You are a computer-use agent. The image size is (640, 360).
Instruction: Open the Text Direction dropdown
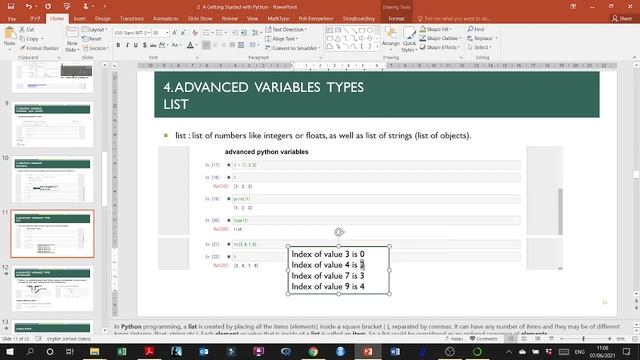(x=287, y=29)
